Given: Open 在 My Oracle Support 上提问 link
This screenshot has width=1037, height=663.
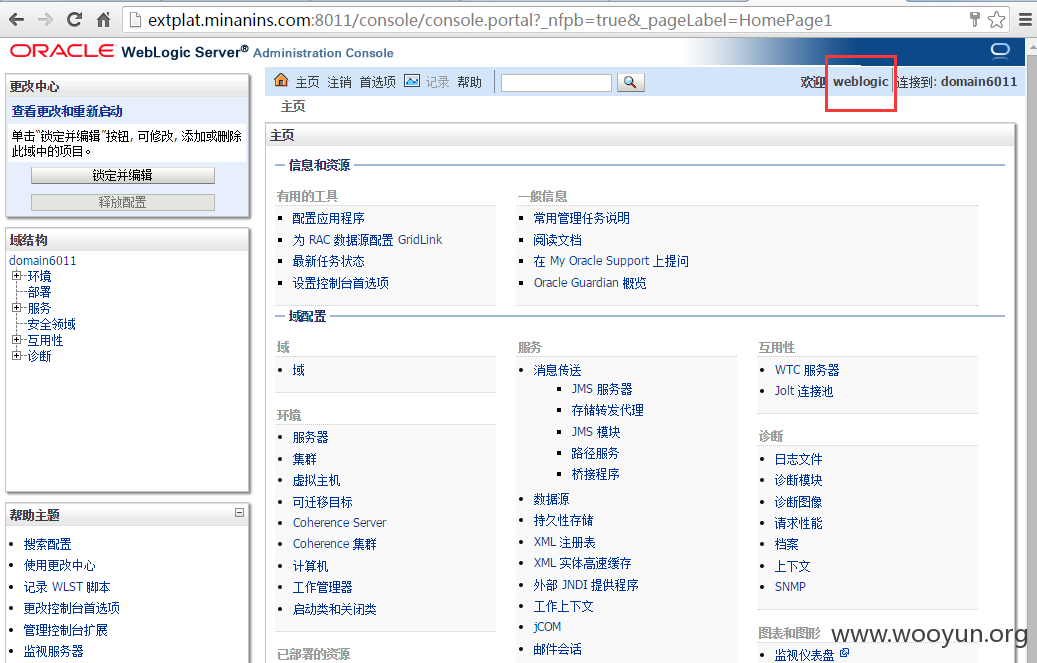Looking at the screenshot, I should point(611,261).
